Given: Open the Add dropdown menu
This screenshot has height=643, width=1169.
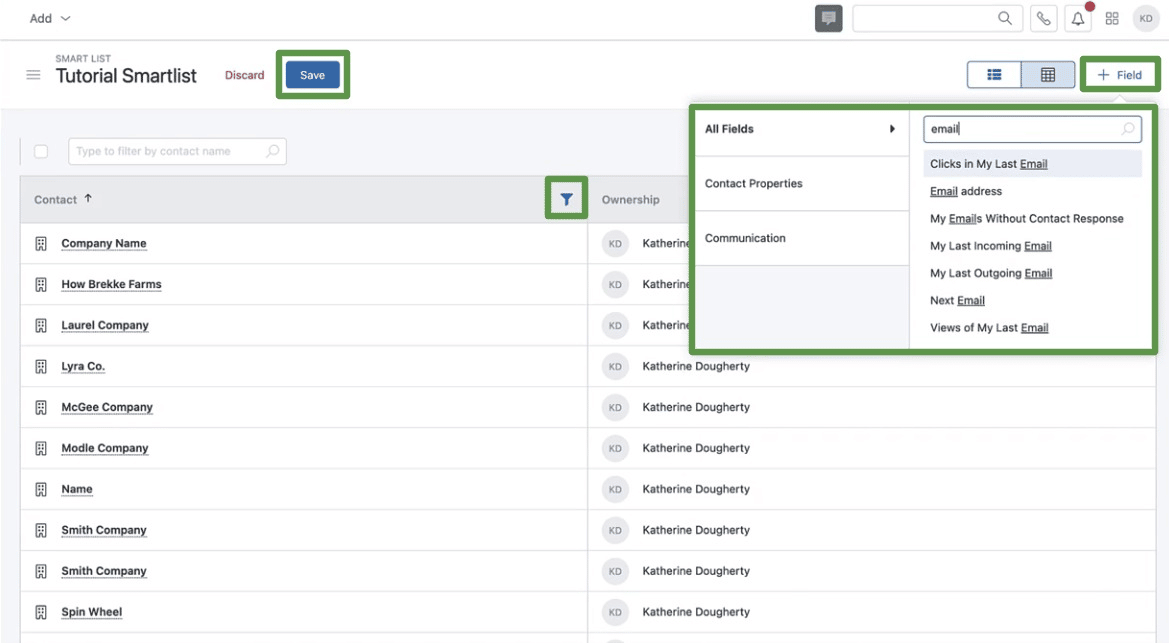Looking at the screenshot, I should point(49,19).
